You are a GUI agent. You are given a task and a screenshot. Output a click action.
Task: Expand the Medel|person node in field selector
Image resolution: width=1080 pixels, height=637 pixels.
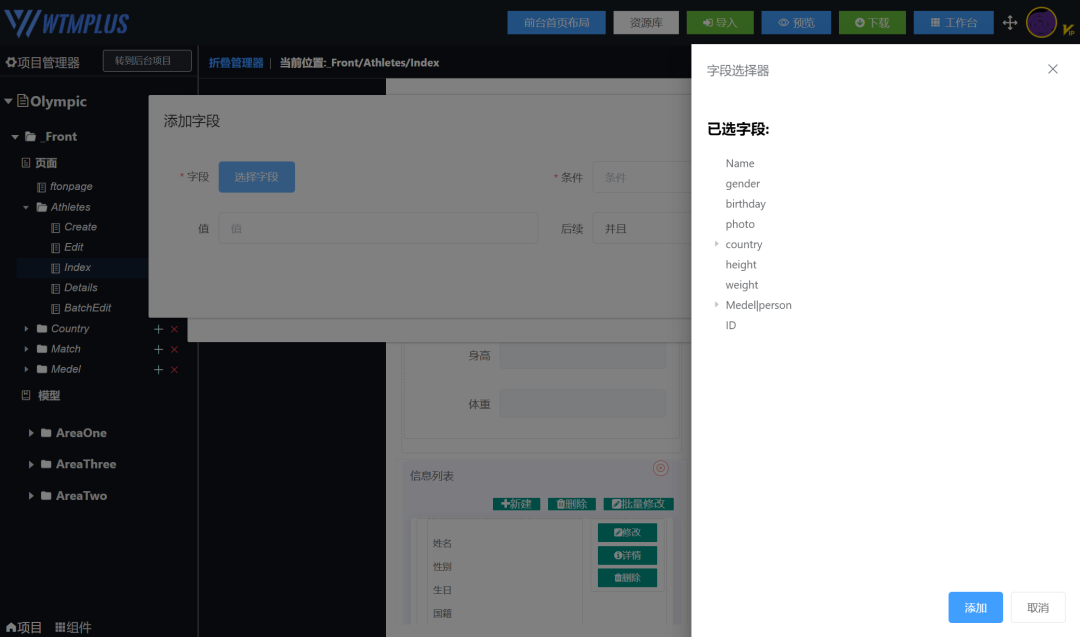tap(716, 304)
